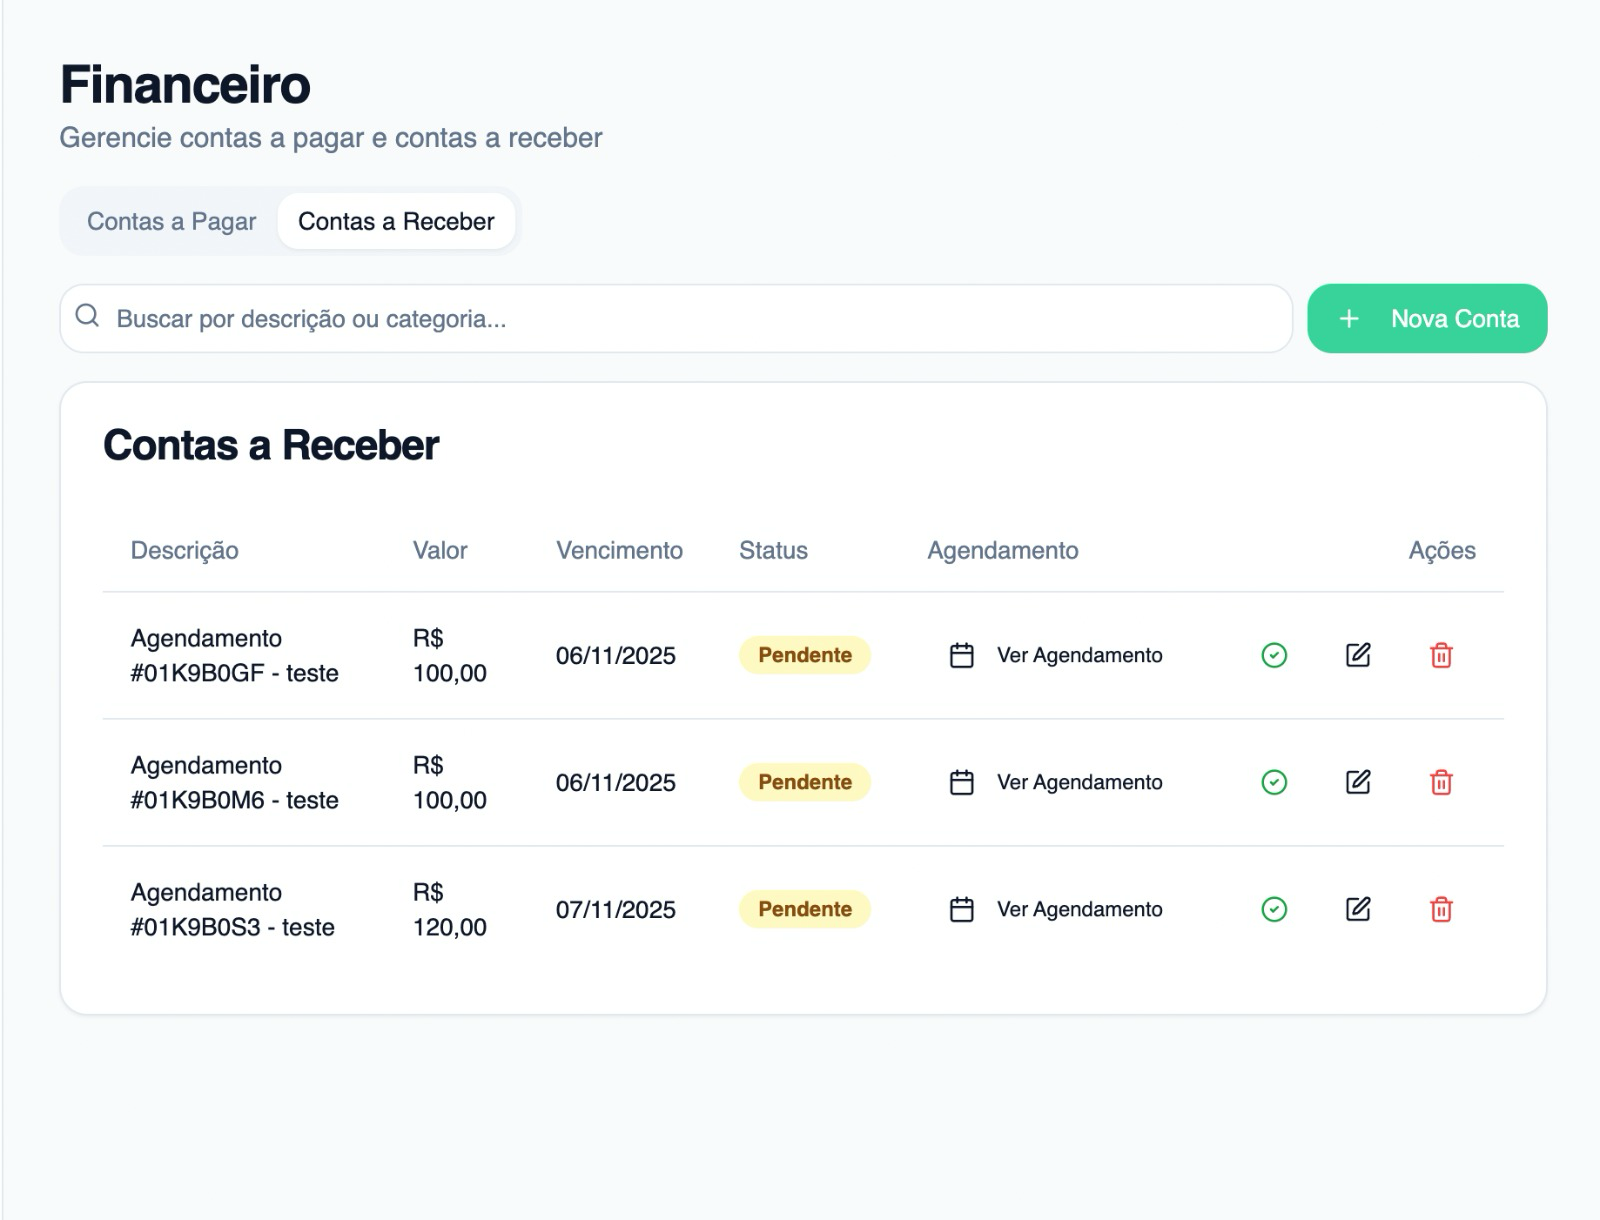This screenshot has height=1220, width=1600.
Task: Focus the description or category search field
Action: 690,319
